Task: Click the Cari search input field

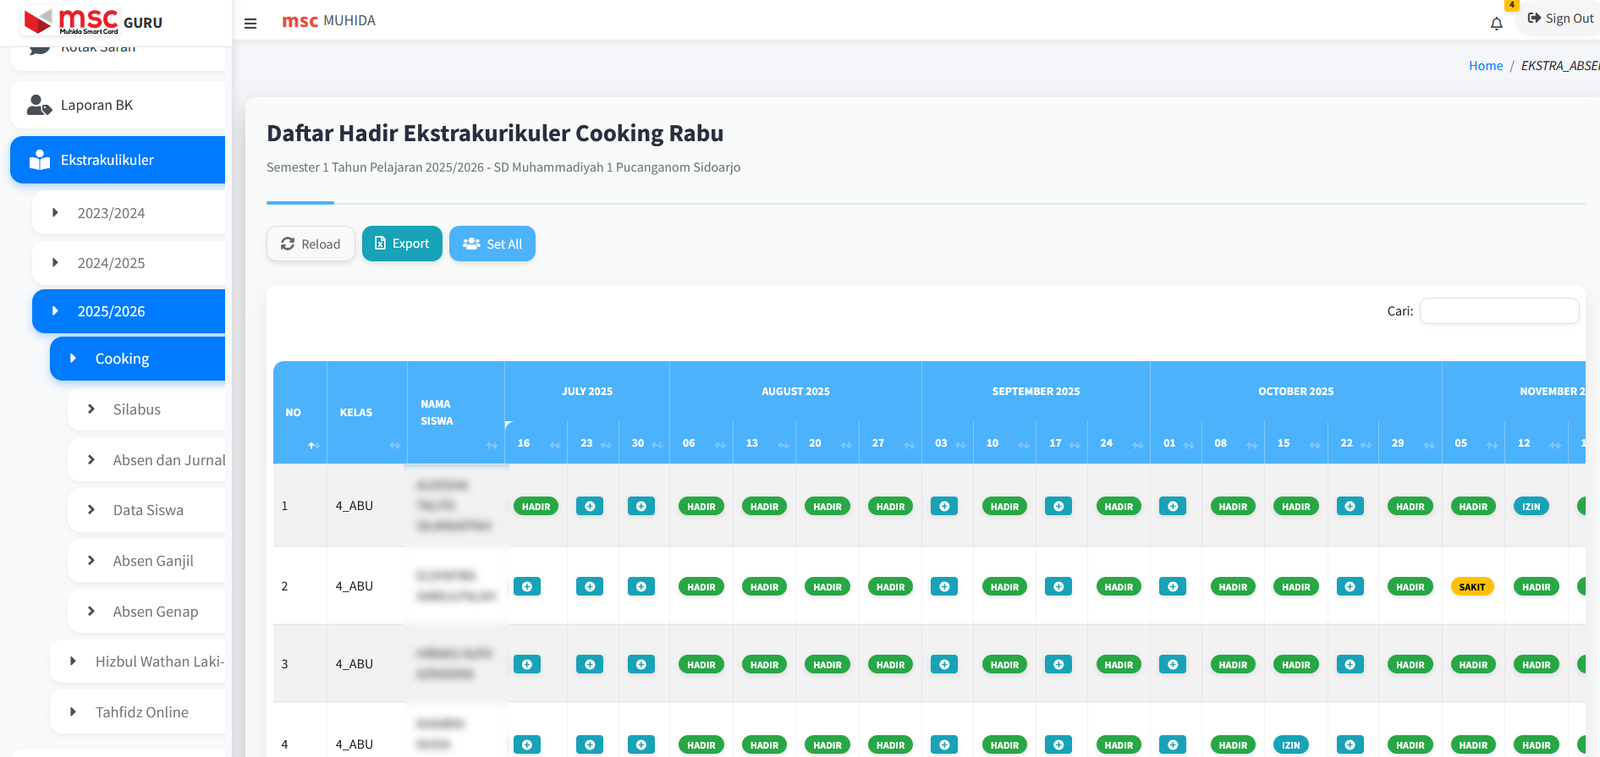Action: click(x=1498, y=311)
